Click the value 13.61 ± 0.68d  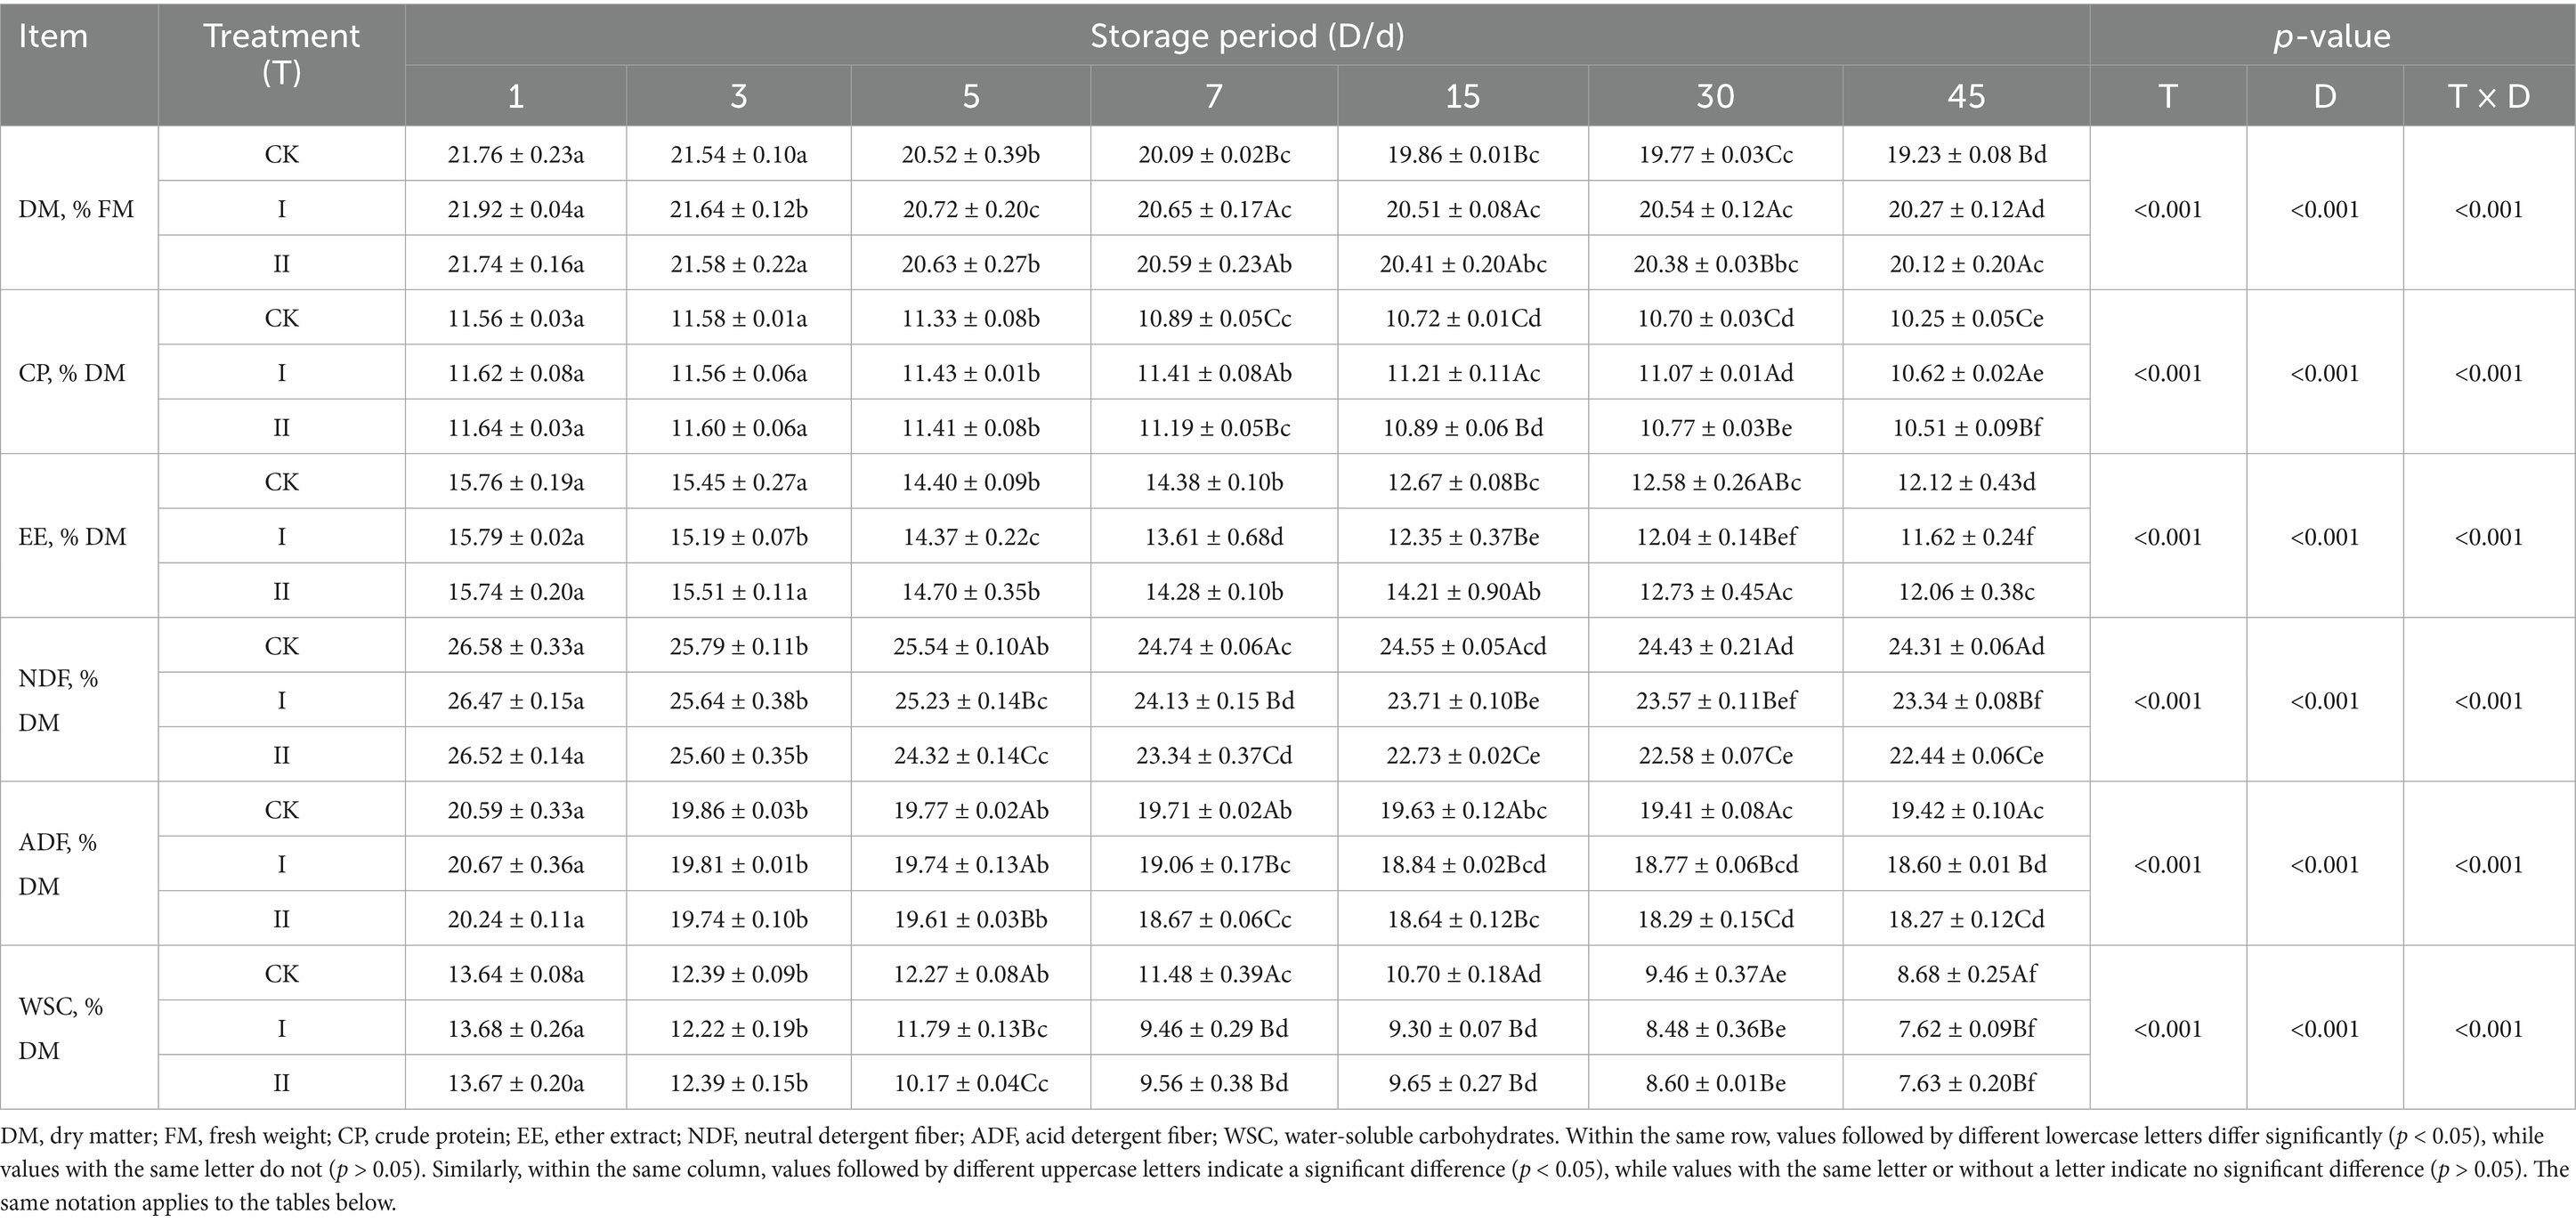[1213, 537]
